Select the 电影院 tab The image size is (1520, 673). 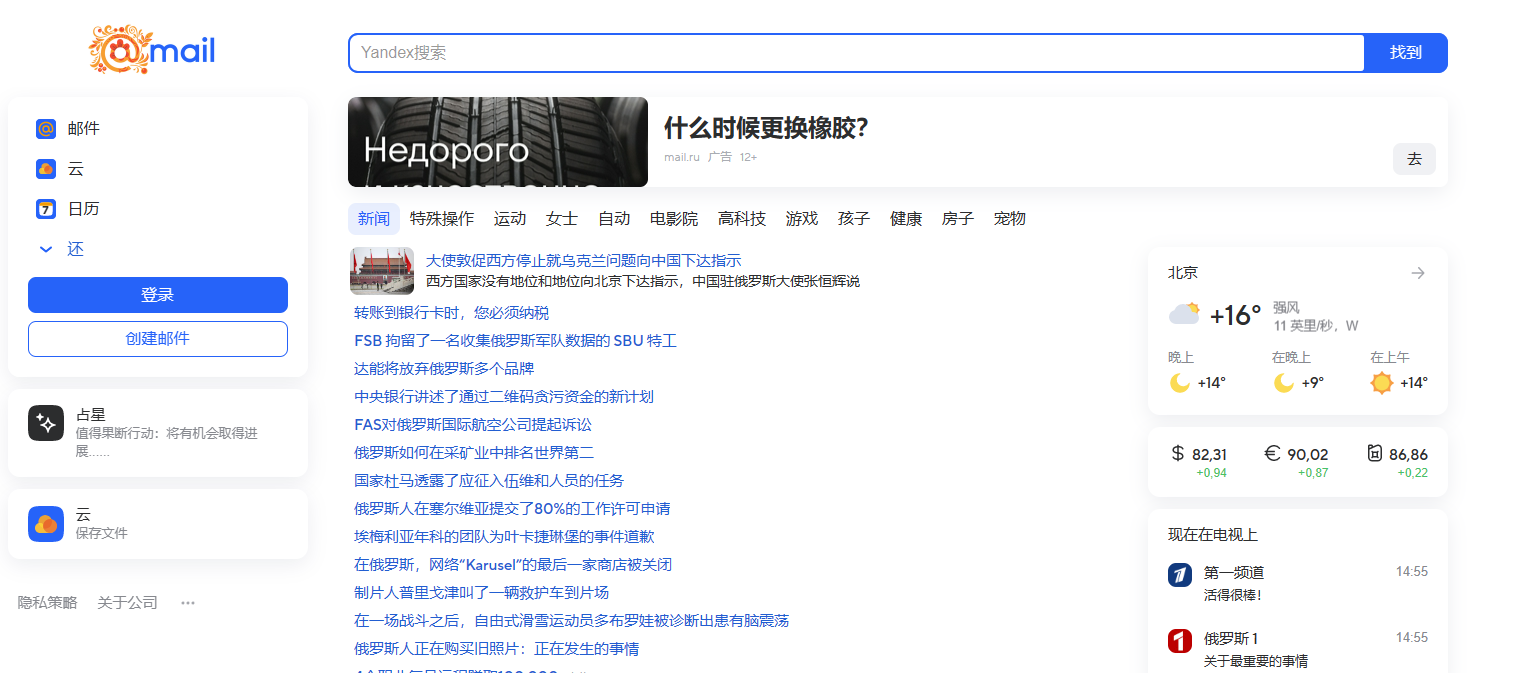point(674,219)
